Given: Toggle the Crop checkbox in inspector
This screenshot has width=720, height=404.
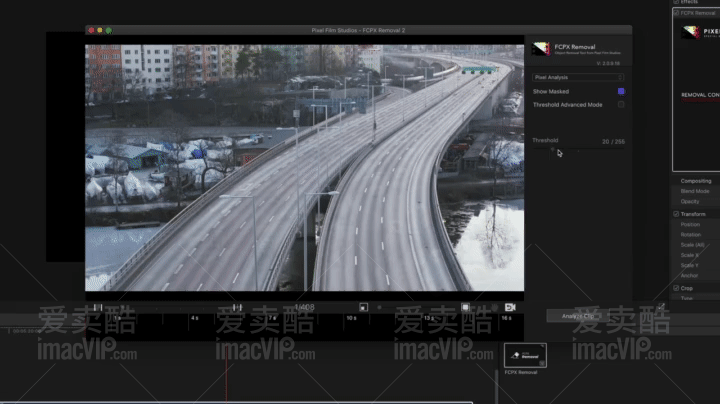Looking at the screenshot, I should [676, 288].
